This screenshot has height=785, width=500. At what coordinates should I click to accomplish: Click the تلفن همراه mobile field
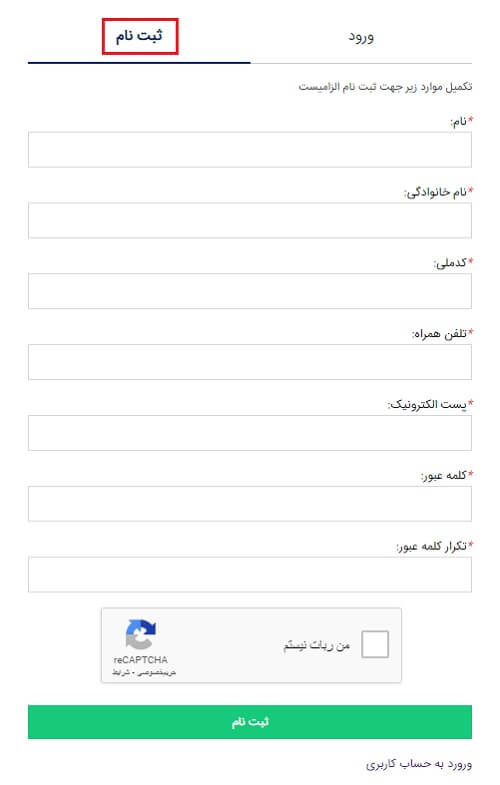pyautogui.click(x=250, y=362)
